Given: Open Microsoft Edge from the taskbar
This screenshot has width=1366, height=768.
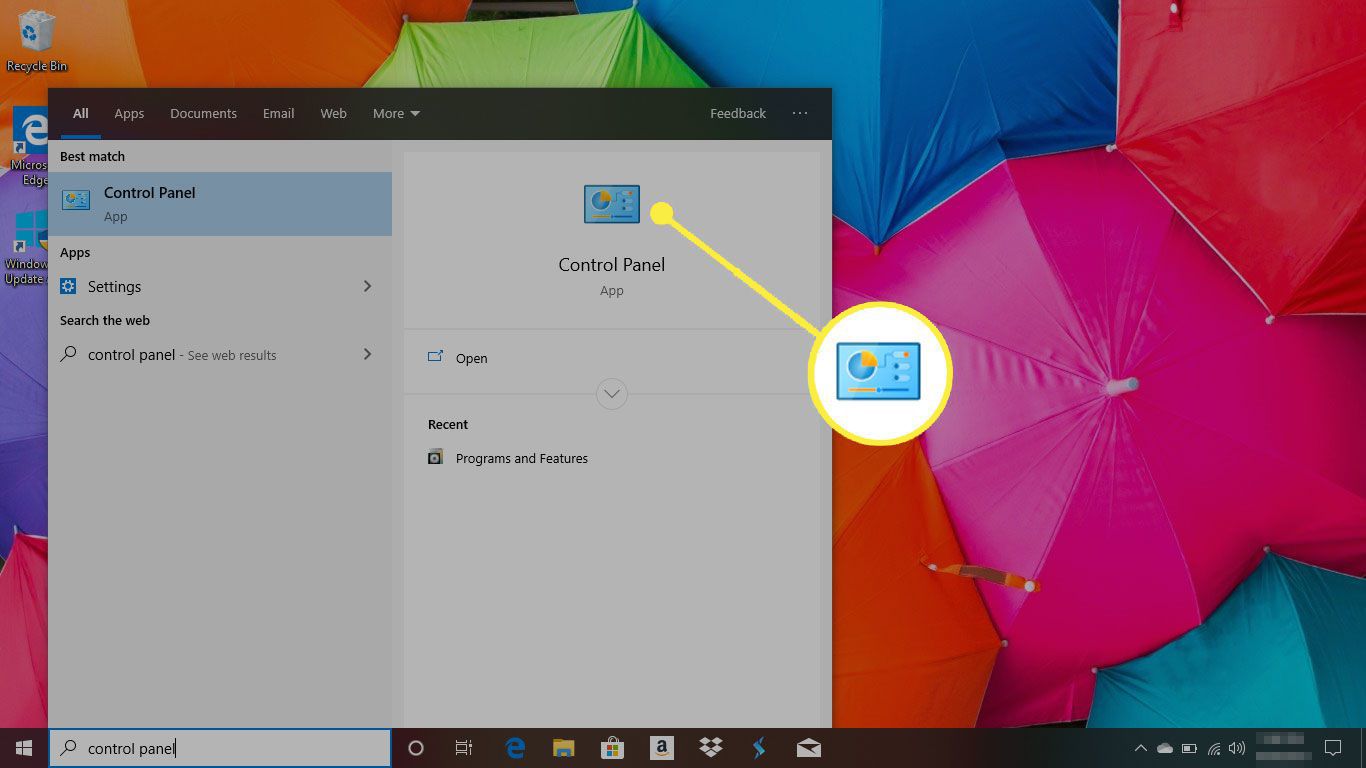Looking at the screenshot, I should click(516, 748).
